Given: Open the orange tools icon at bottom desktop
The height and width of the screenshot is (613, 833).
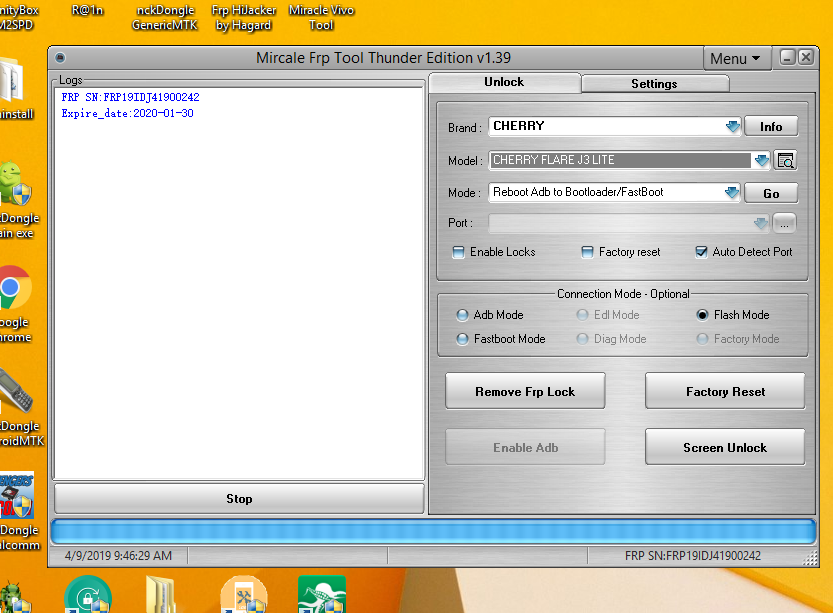Looking at the screenshot, I should point(243,595).
